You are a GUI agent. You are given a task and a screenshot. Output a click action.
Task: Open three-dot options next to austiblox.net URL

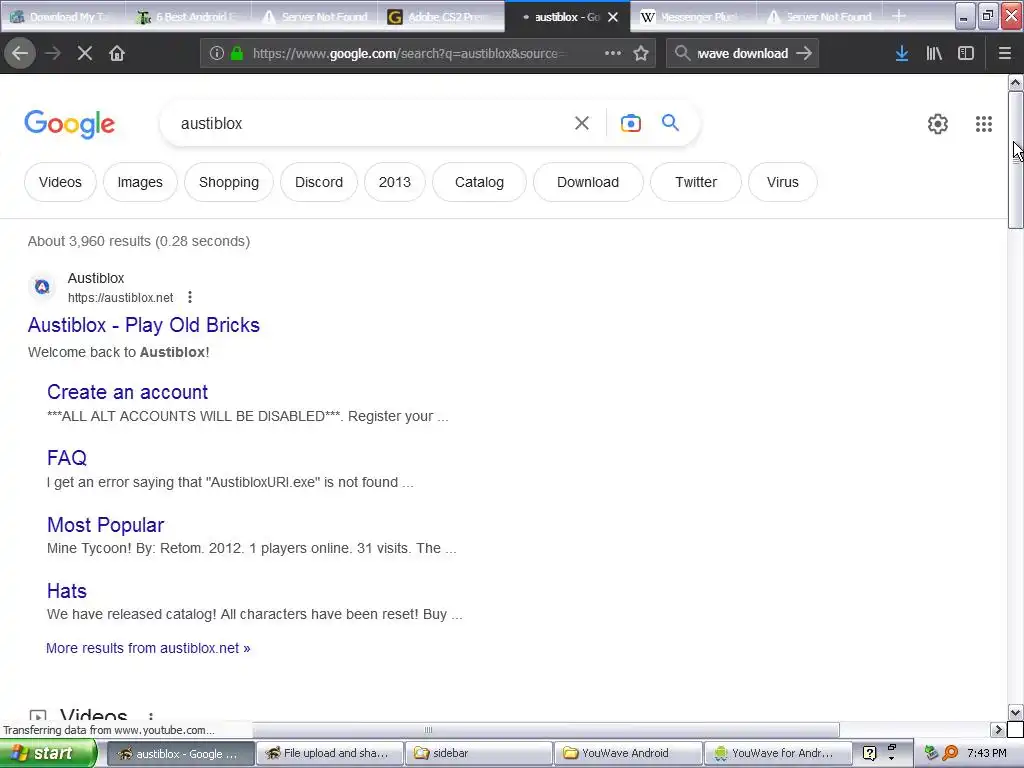190,297
